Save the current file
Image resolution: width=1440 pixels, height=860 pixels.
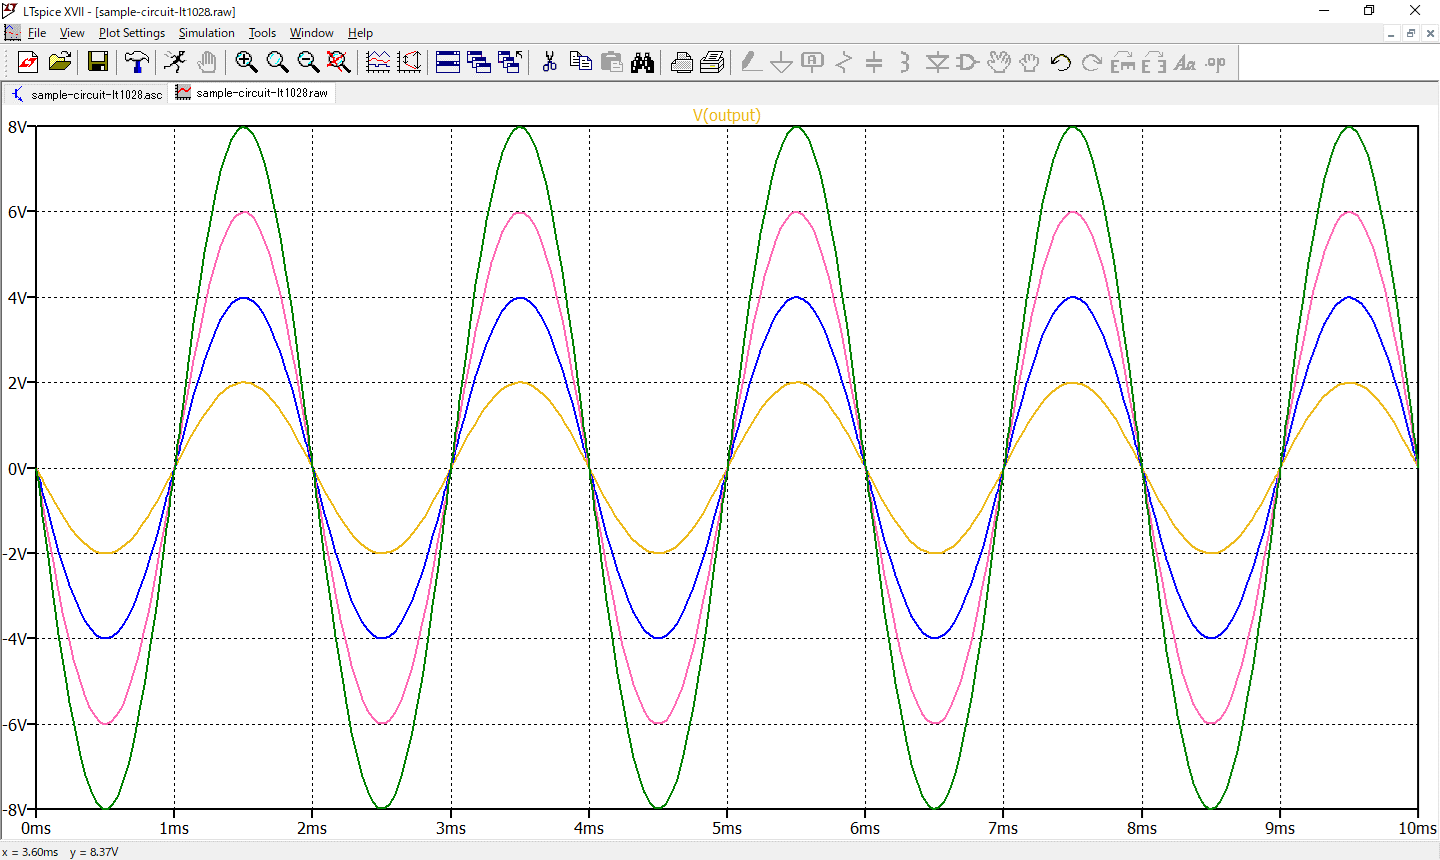(97, 62)
